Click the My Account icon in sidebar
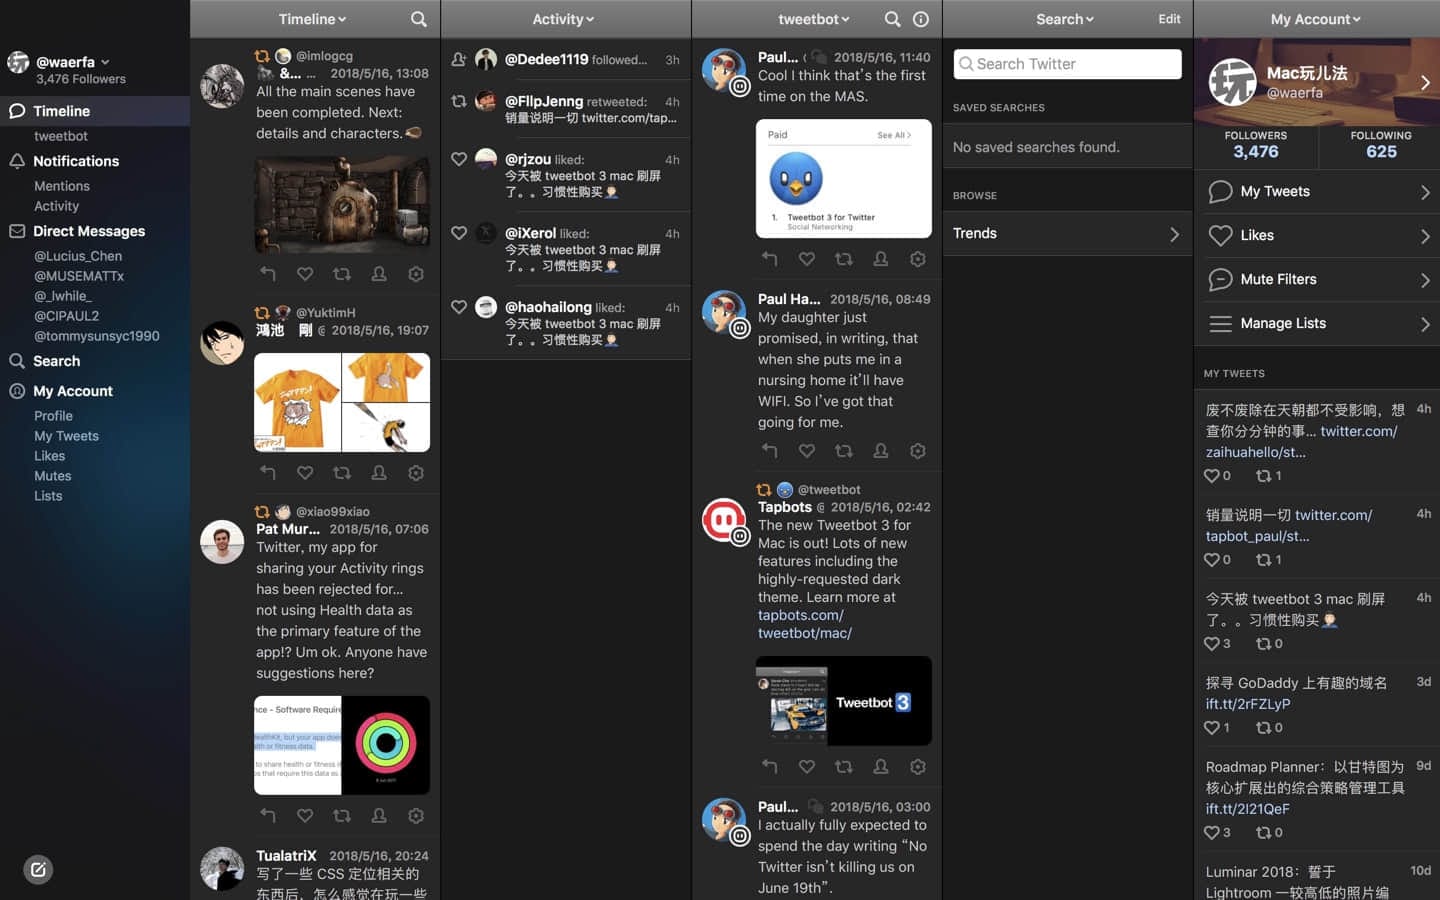Viewport: 1440px width, 900px height. pos(17,391)
